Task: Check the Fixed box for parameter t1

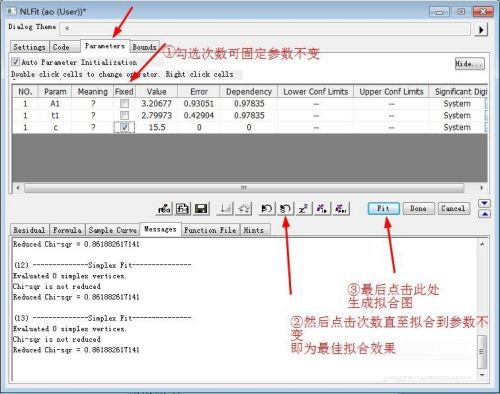Action: point(124,116)
